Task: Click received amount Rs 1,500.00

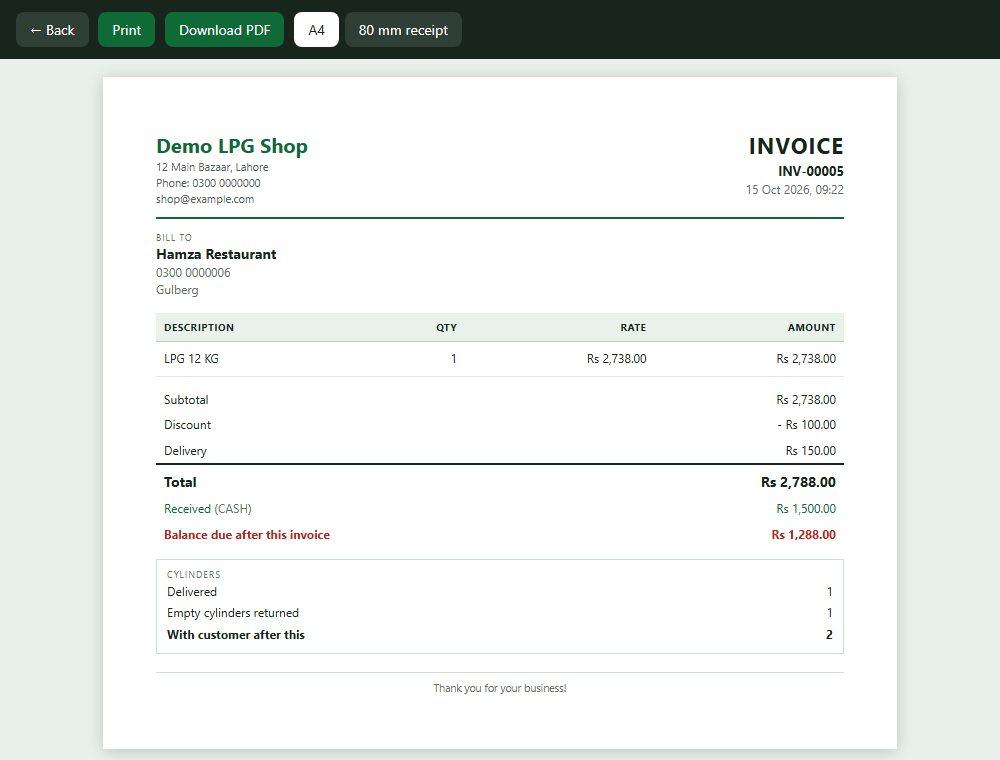Action: pyautogui.click(x=806, y=509)
